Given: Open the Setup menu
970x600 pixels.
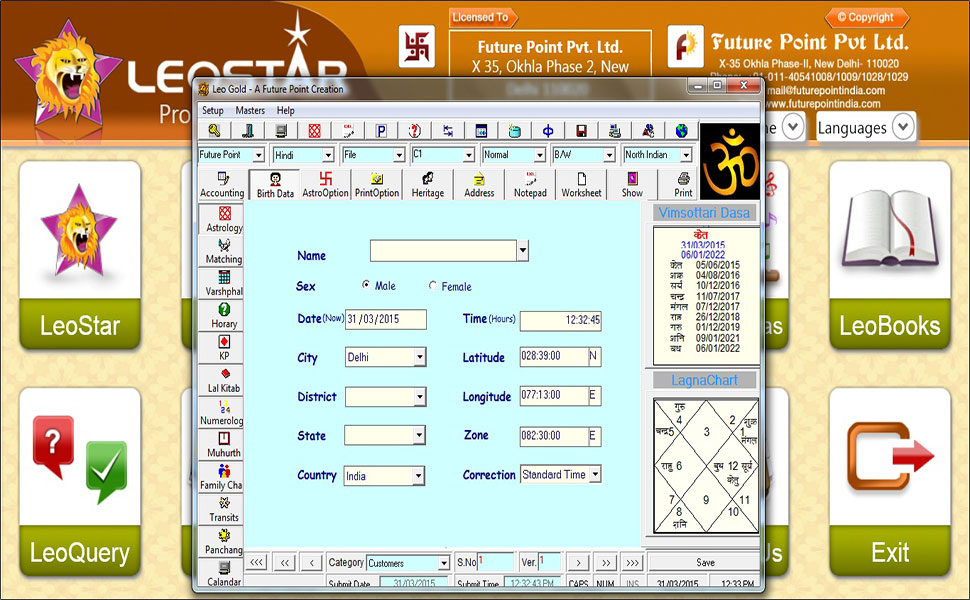Looking at the screenshot, I should 213,110.
